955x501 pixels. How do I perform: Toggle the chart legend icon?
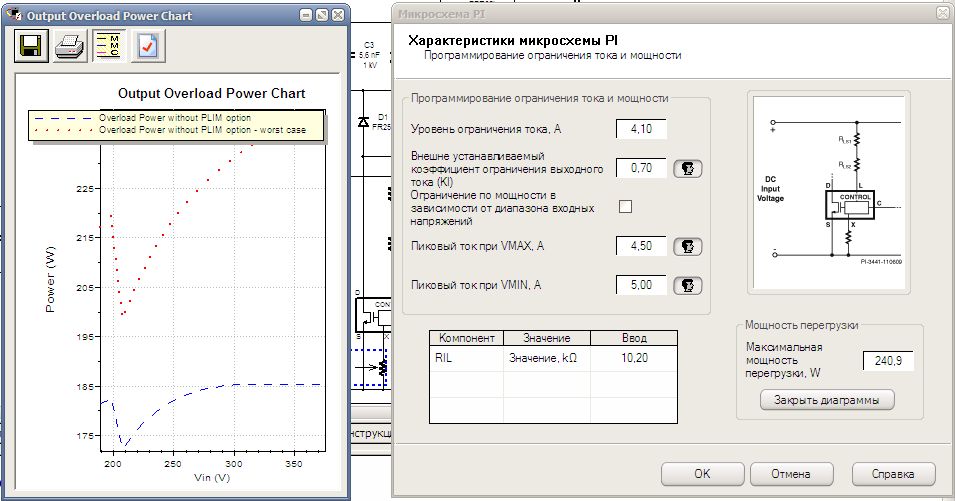click(108, 46)
